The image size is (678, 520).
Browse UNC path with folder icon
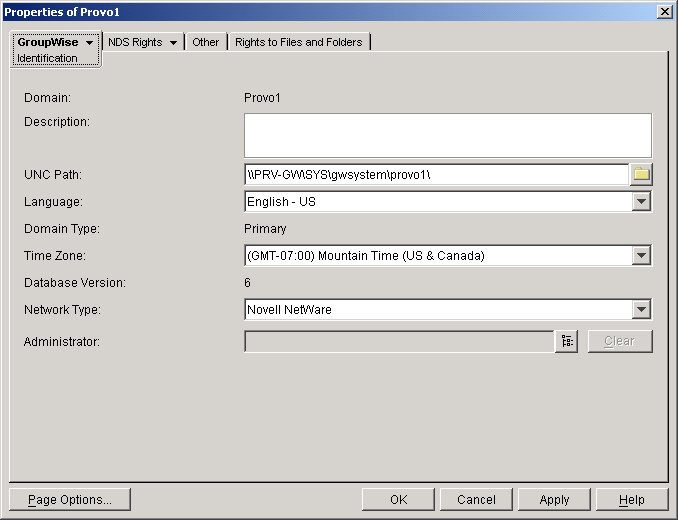click(x=641, y=175)
